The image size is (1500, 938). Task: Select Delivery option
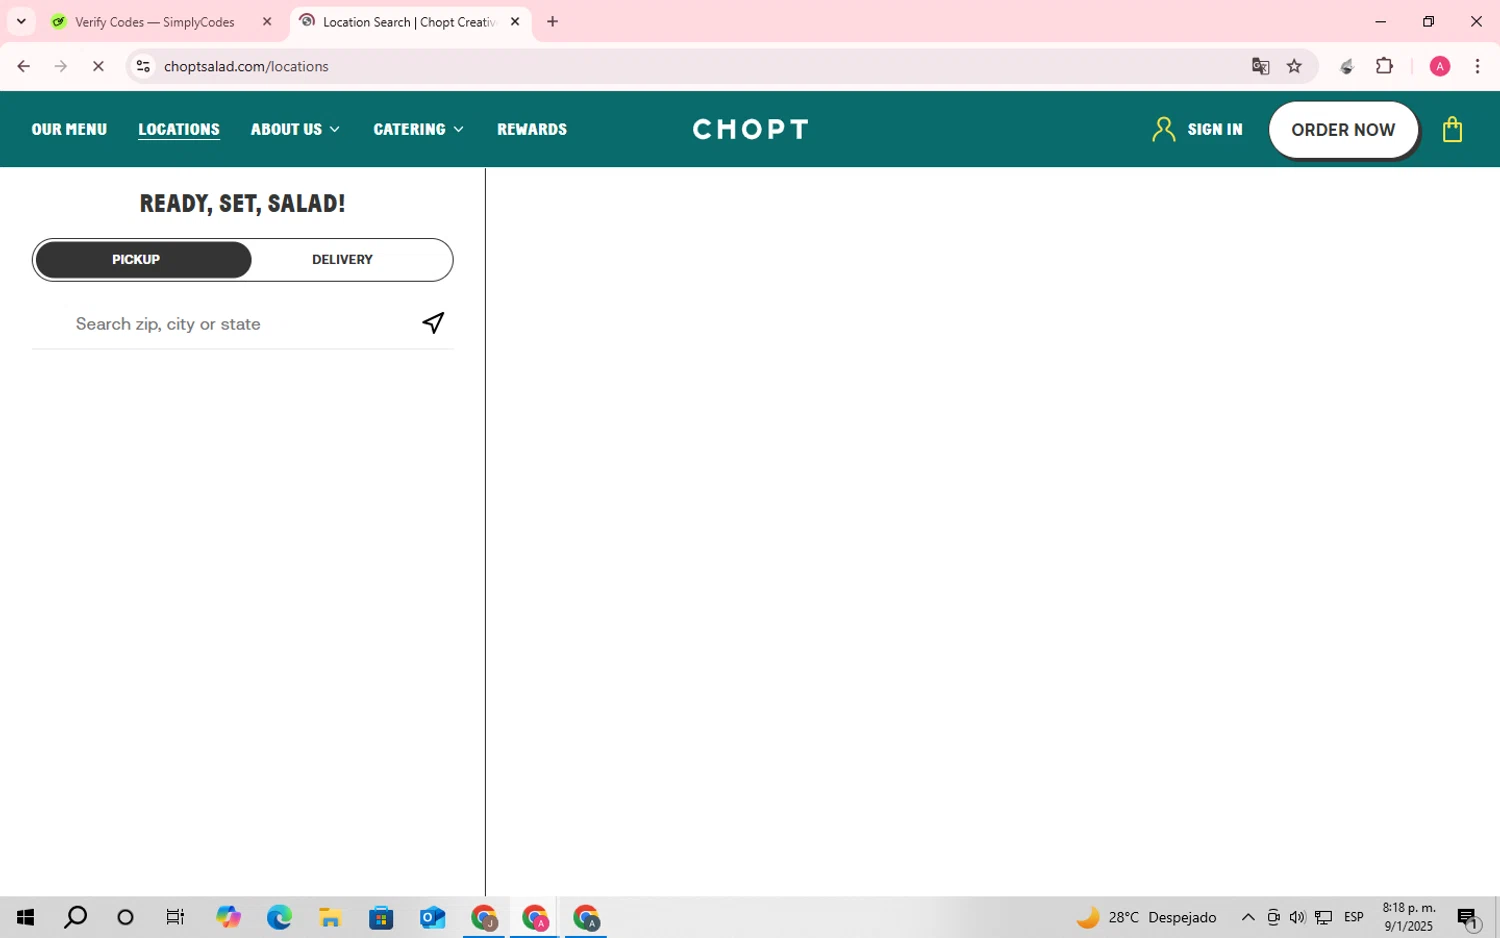[x=342, y=260]
